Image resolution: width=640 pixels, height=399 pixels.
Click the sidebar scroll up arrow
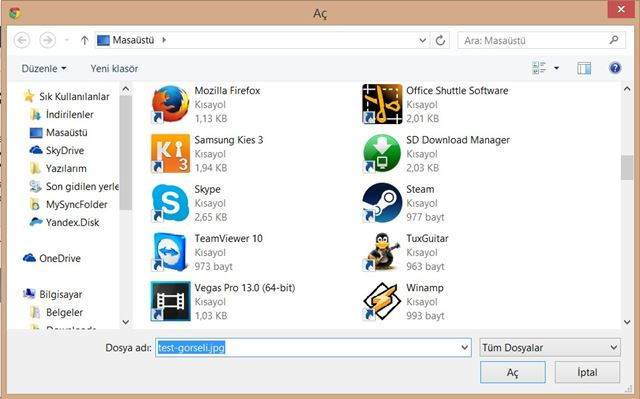coord(126,89)
